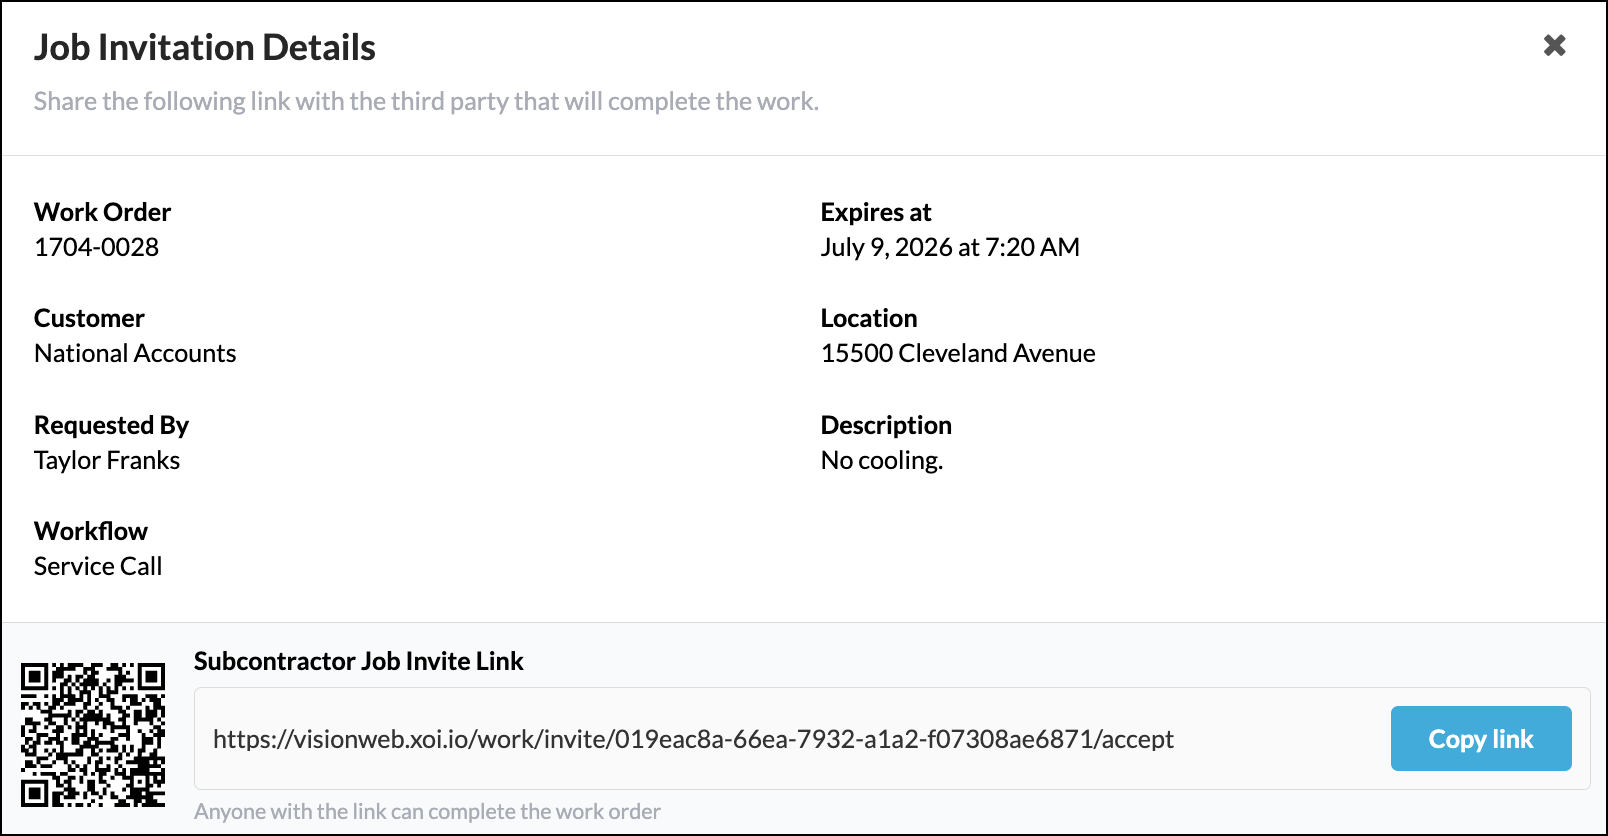Click the subcontractor invite QR code
The width and height of the screenshot is (1608, 836).
click(x=93, y=735)
